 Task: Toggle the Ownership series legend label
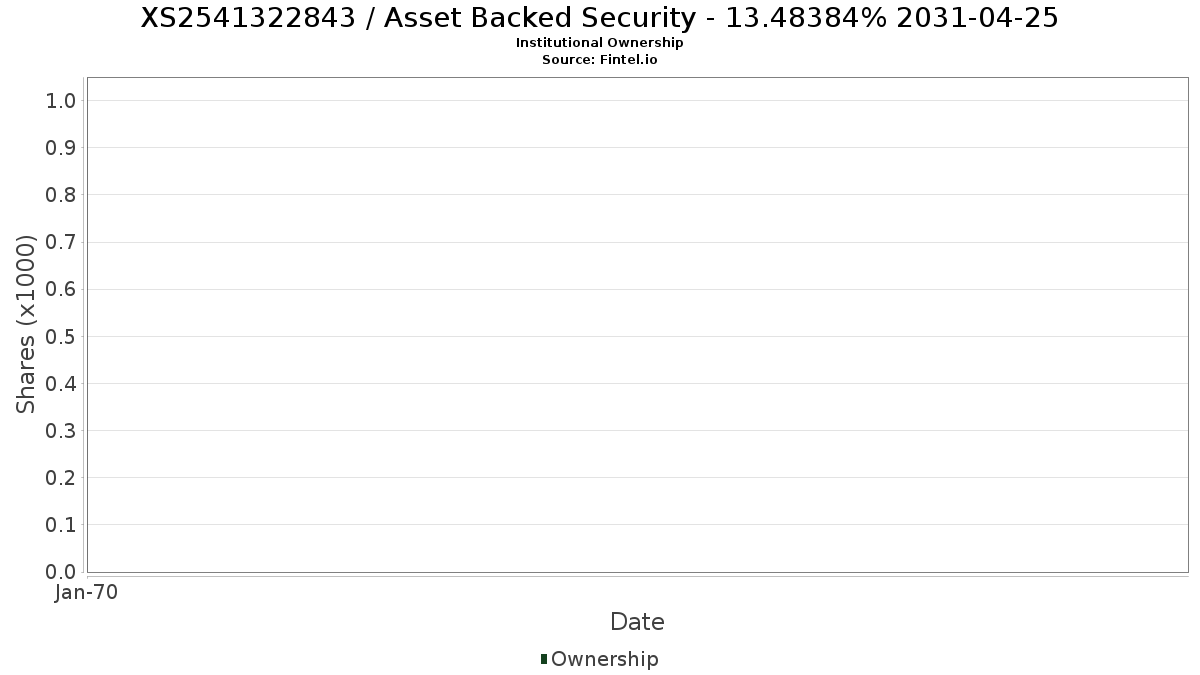[604, 659]
